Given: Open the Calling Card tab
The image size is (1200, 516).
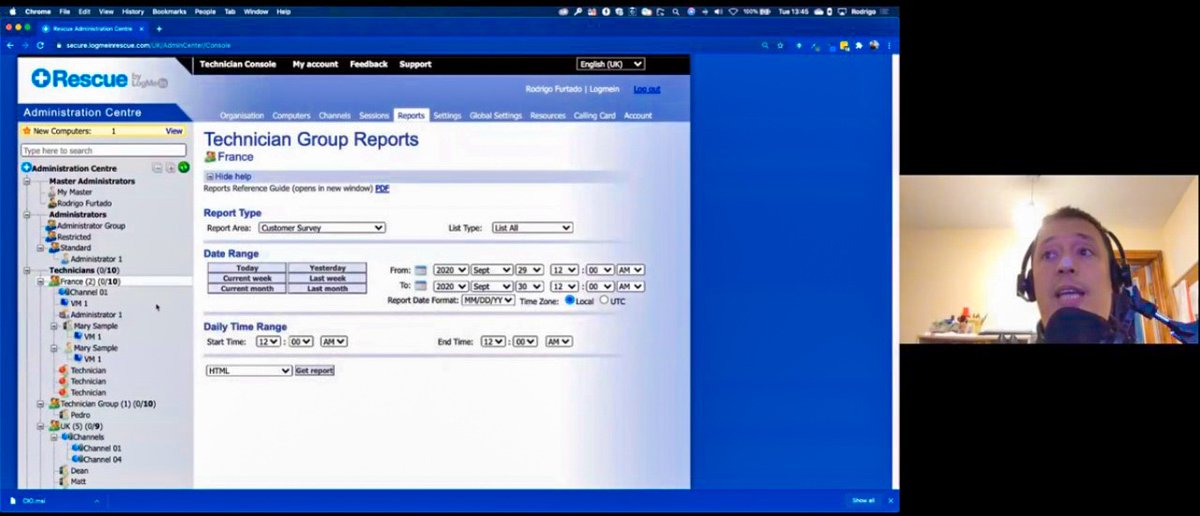Looking at the screenshot, I should (595, 116).
